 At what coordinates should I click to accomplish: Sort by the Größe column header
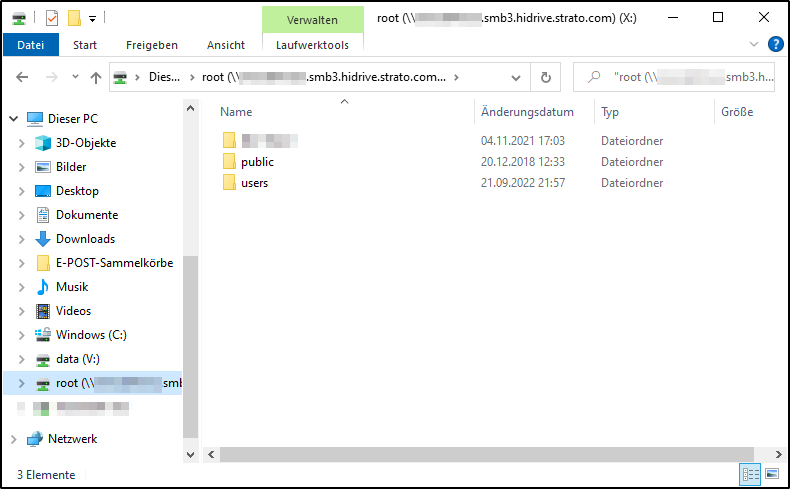(737, 112)
